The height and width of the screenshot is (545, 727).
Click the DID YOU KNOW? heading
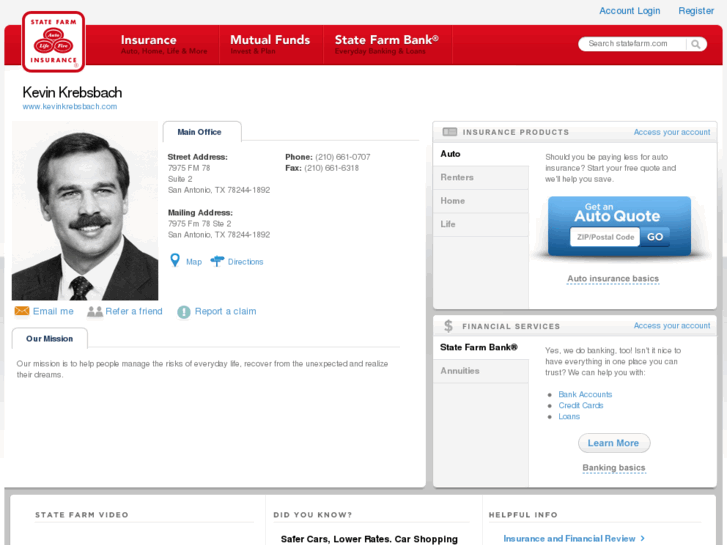pyautogui.click(x=312, y=515)
